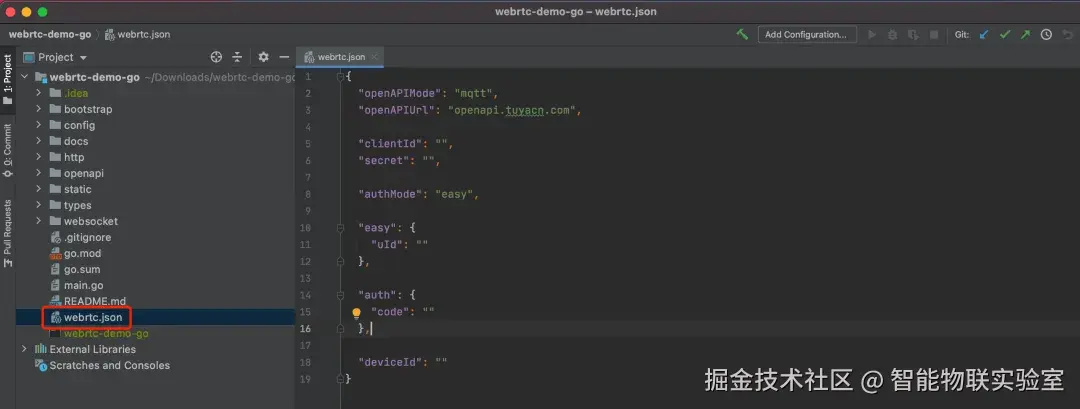Fold the "auth" block at line 14

pyautogui.click(x=340, y=295)
